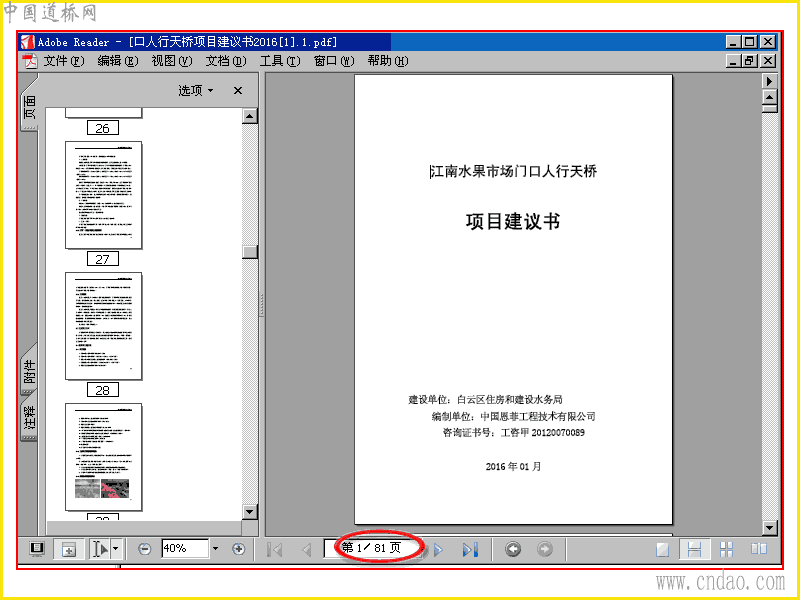This screenshot has height=600, width=800.
Task: Click the full screen view monitor icon
Action: pos(37,549)
